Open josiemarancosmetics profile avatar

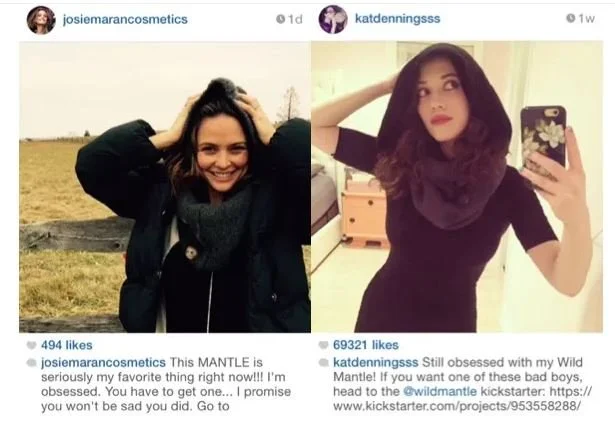click(41, 20)
